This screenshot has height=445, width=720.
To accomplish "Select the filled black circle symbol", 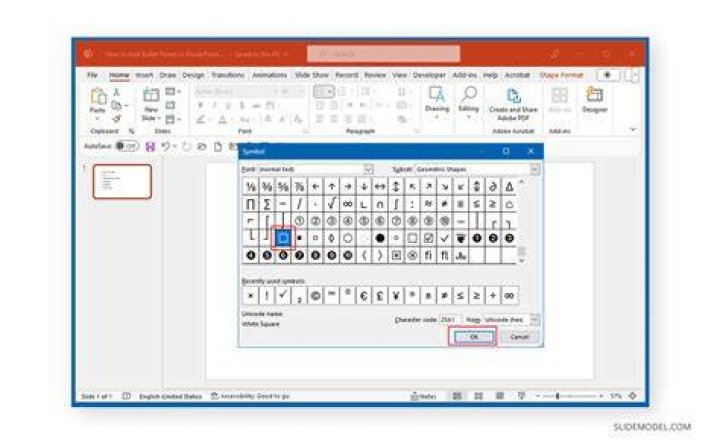I will click(380, 238).
